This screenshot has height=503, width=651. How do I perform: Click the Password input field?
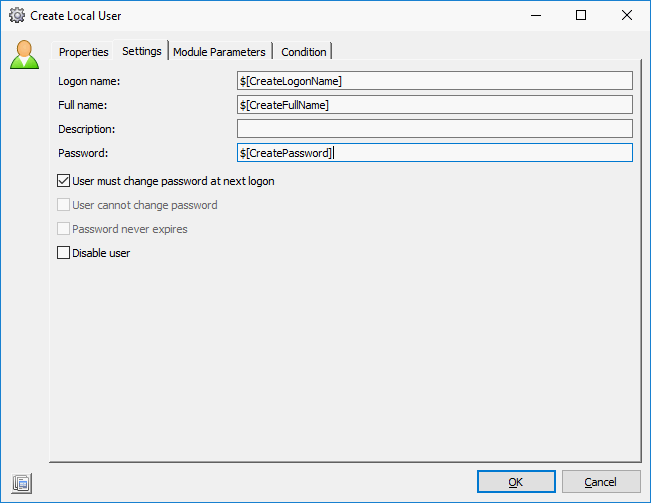[434, 153]
